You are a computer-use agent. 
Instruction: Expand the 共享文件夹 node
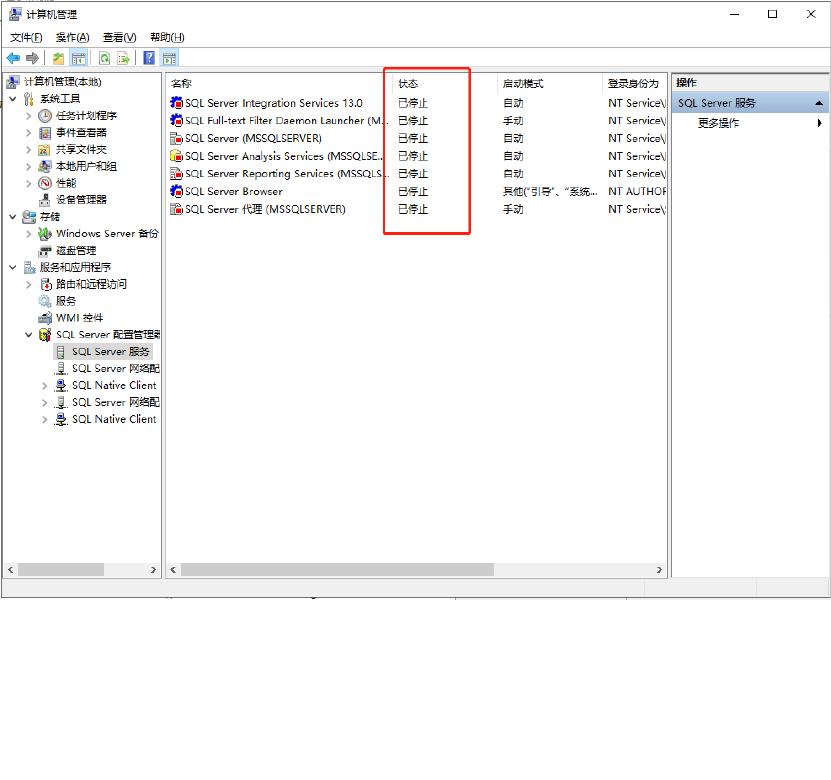pos(29,149)
